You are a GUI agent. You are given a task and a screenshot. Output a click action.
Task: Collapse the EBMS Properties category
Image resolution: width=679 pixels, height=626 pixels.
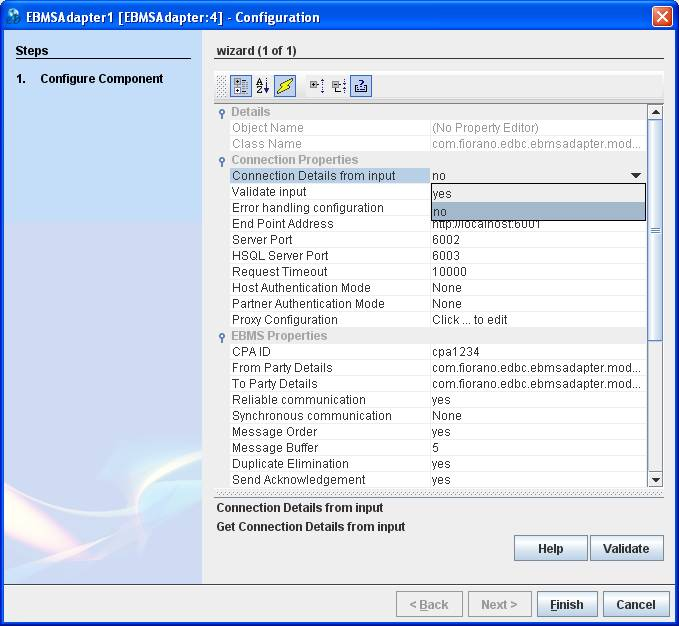click(x=222, y=338)
